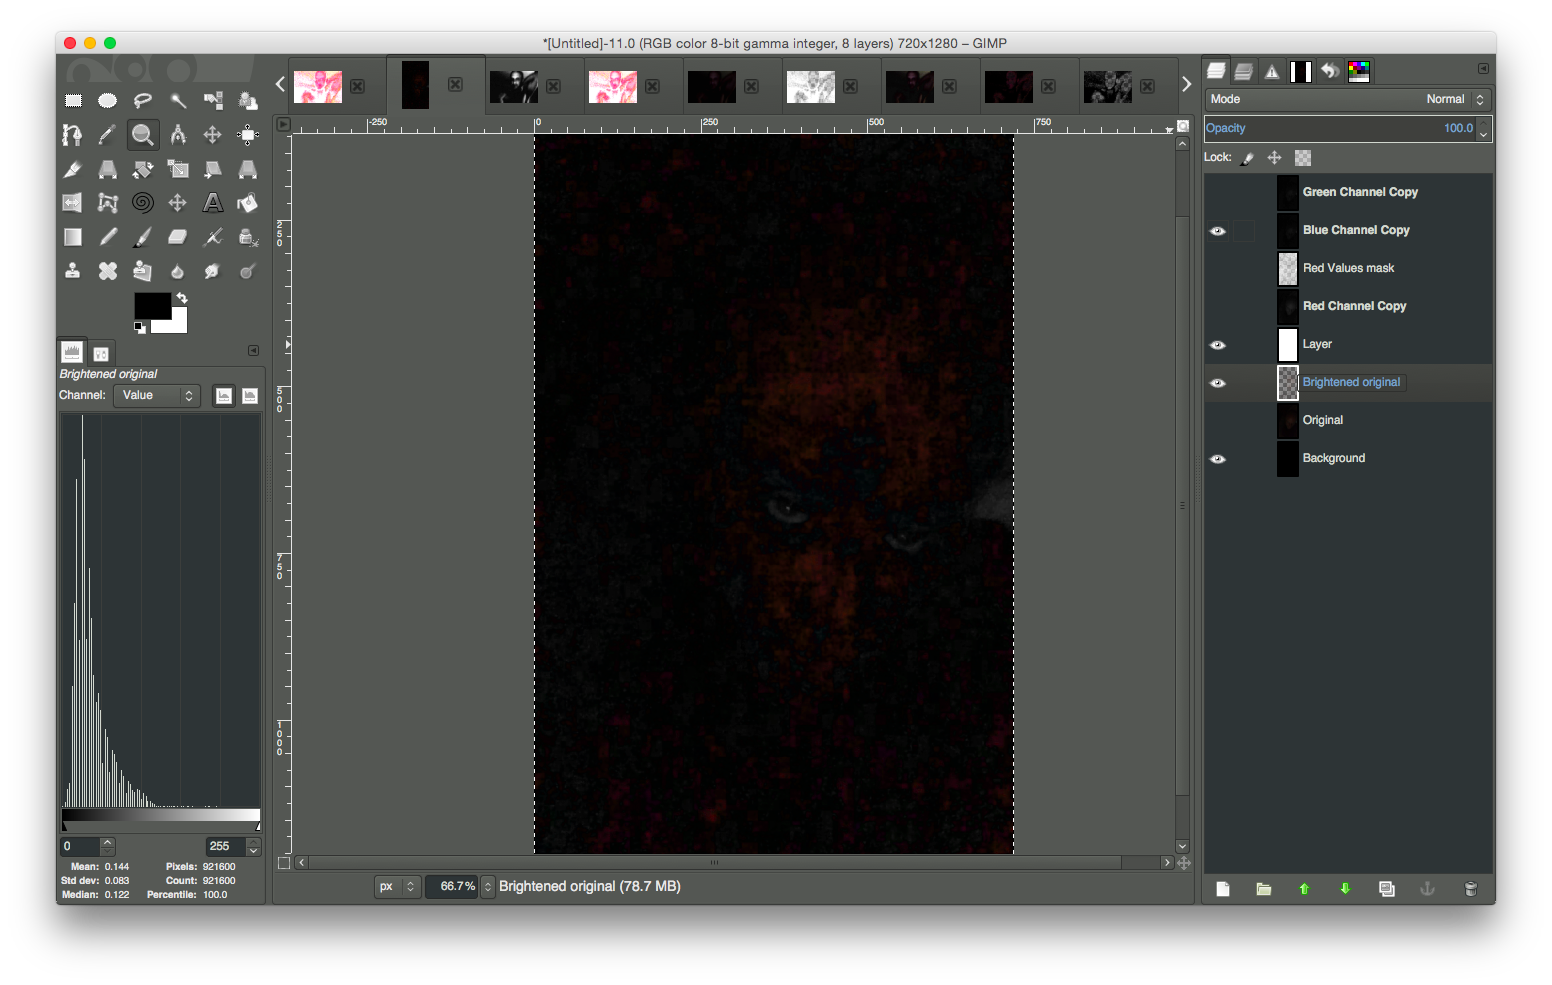Select the Green Channel Copy layer
1552x985 pixels.
(1348, 193)
